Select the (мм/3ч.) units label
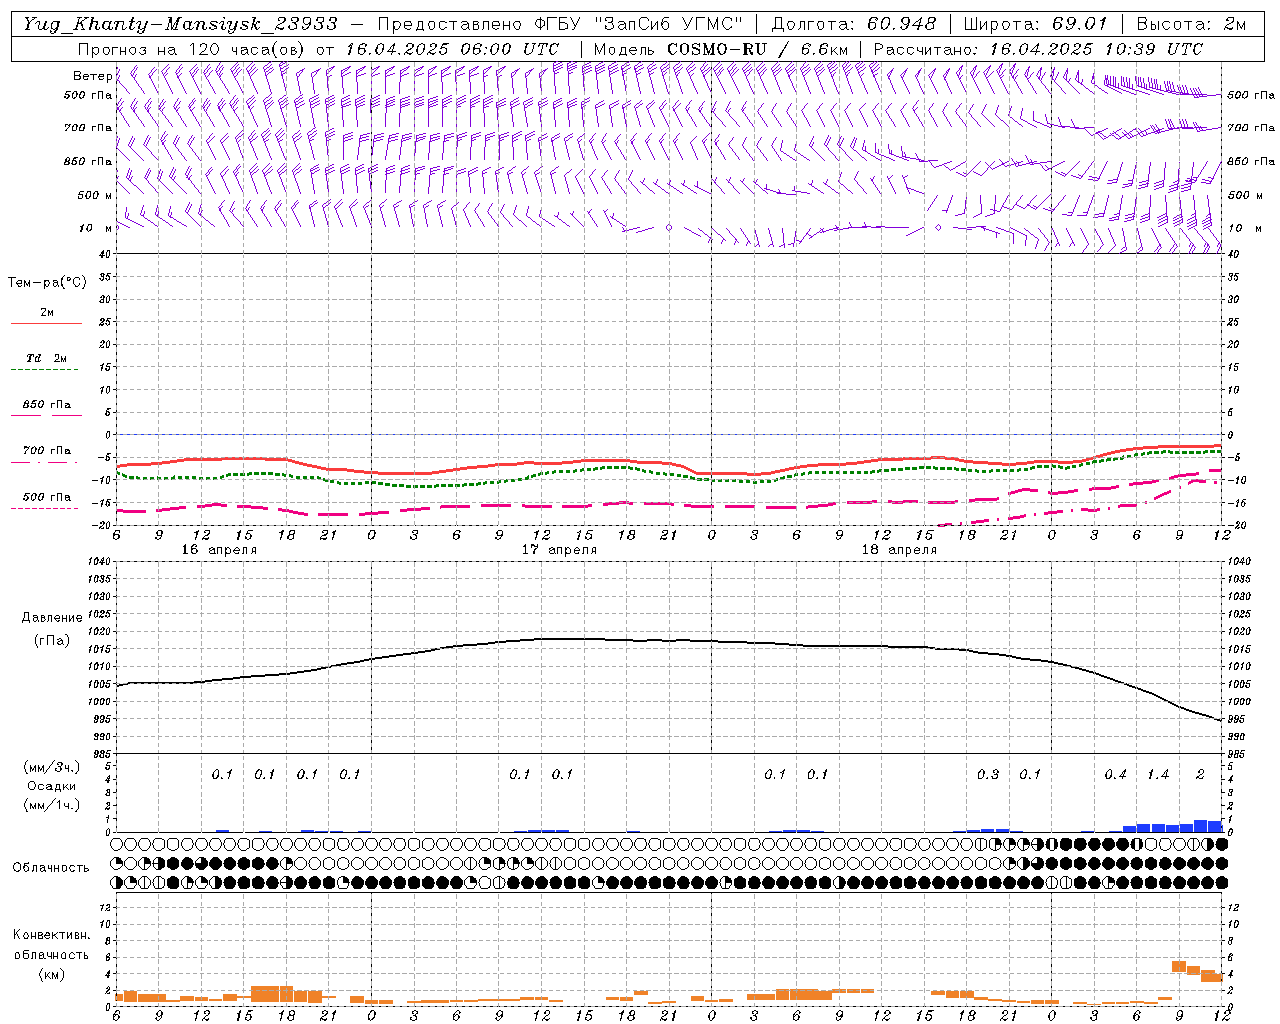 tap(52, 767)
